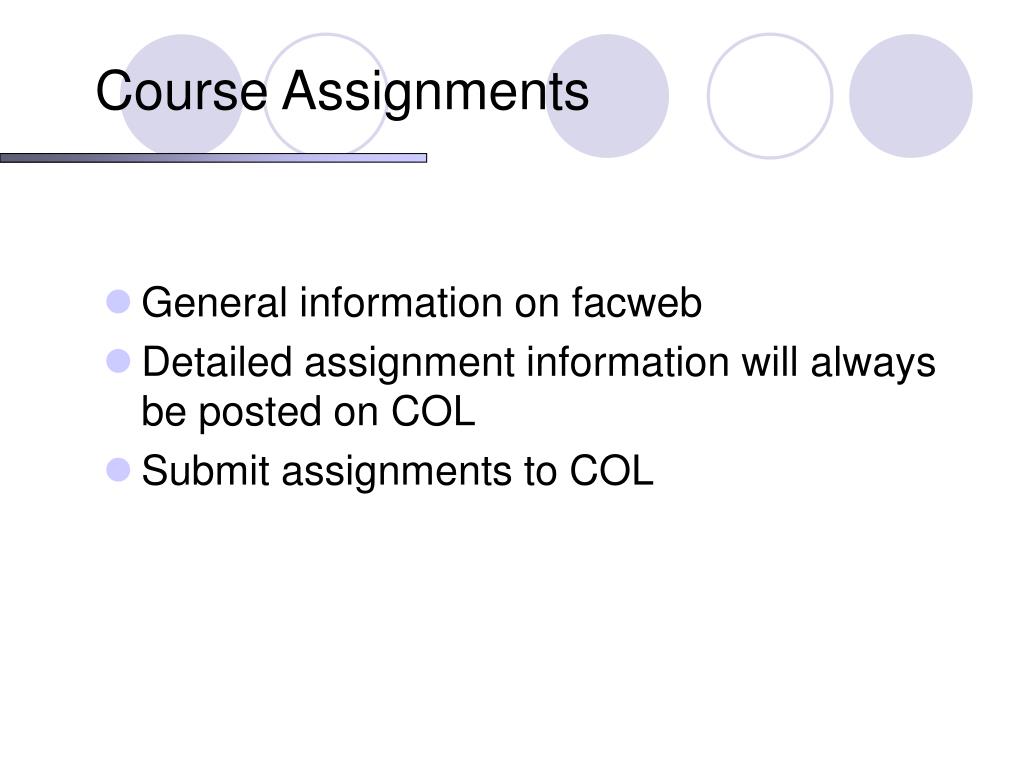The image size is (1024, 768).
Task: Click the word Course in the title
Action: point(182,91)
